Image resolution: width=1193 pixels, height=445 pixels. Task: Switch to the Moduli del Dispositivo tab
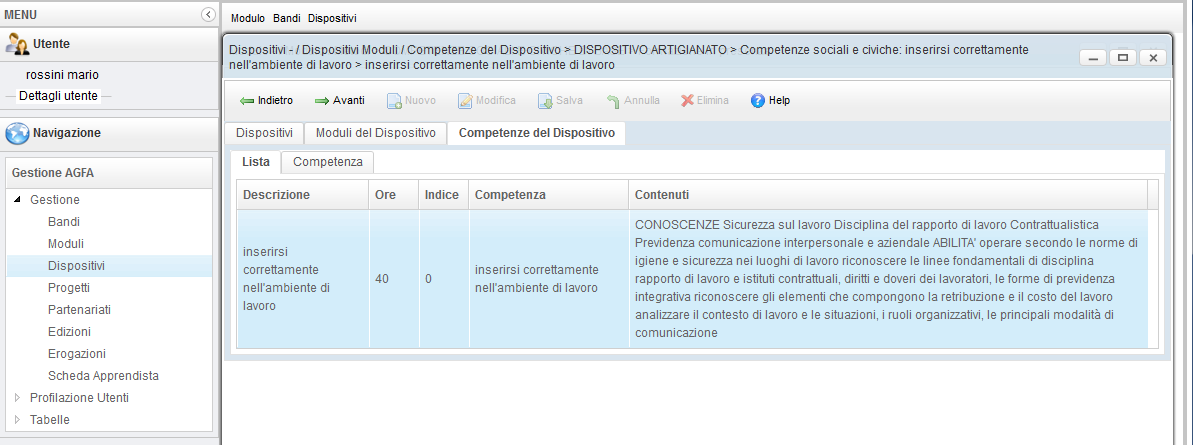[375, 133]
